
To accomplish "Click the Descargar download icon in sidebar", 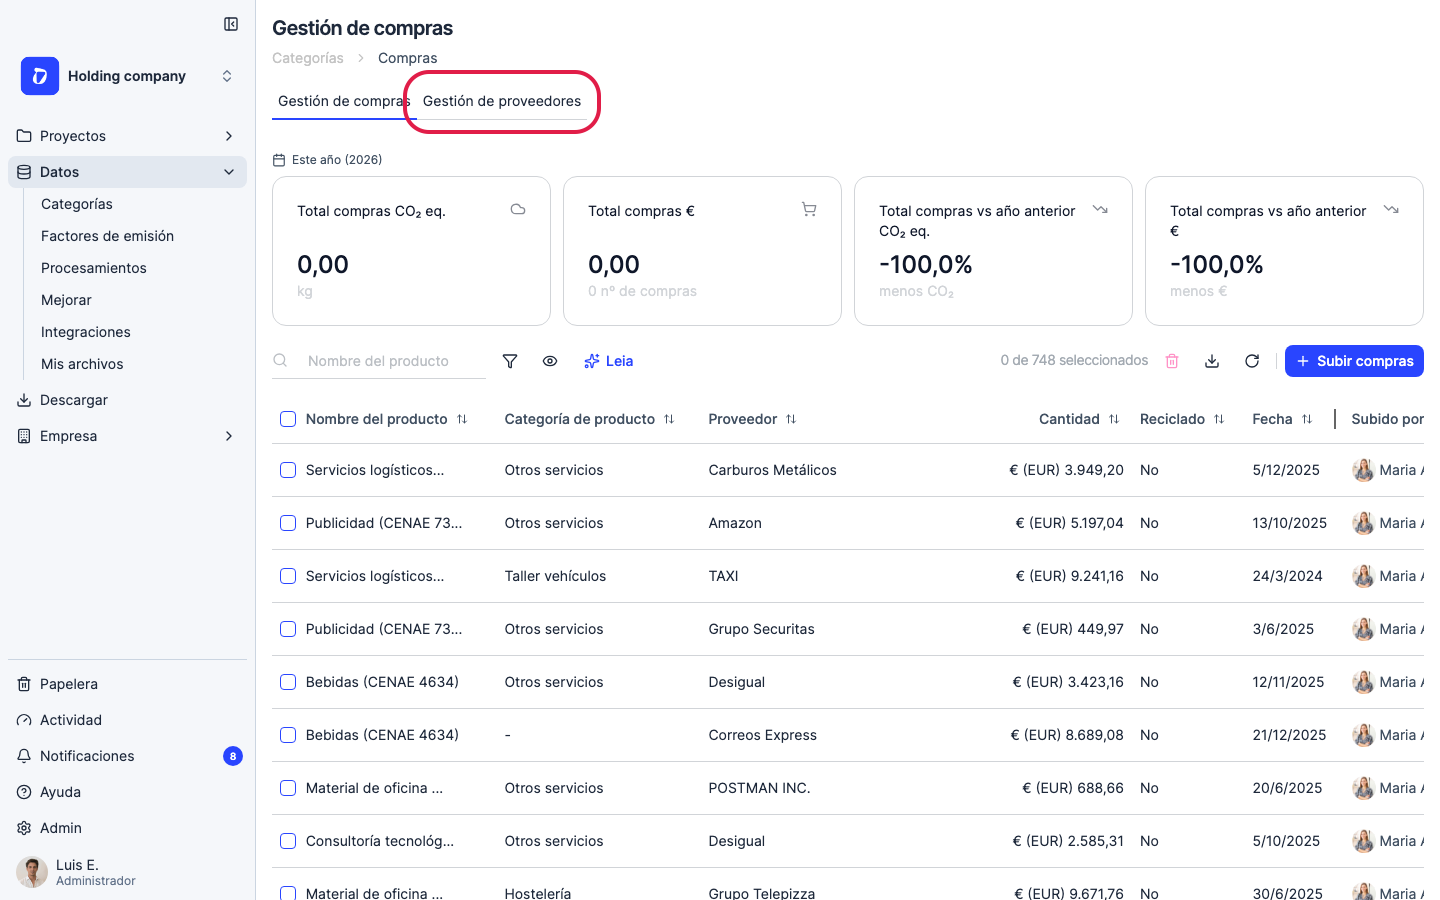I will pos(24,400).
